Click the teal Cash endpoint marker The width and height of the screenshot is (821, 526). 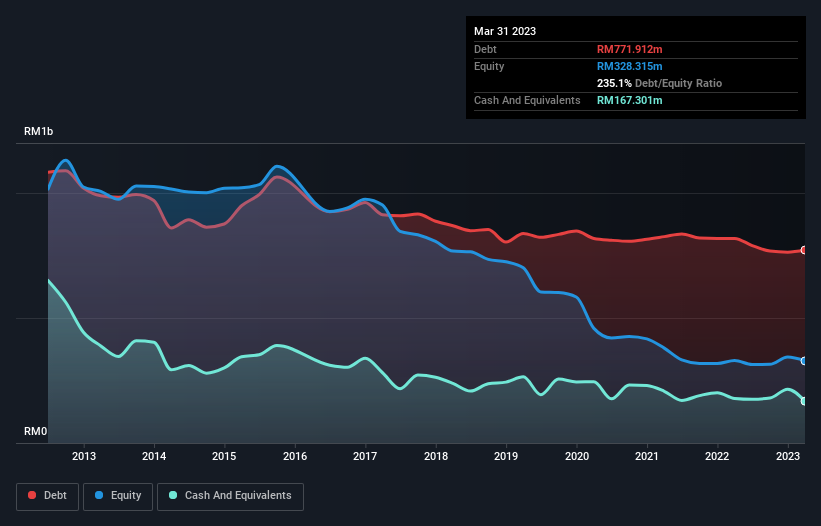(x=804, y=401)
